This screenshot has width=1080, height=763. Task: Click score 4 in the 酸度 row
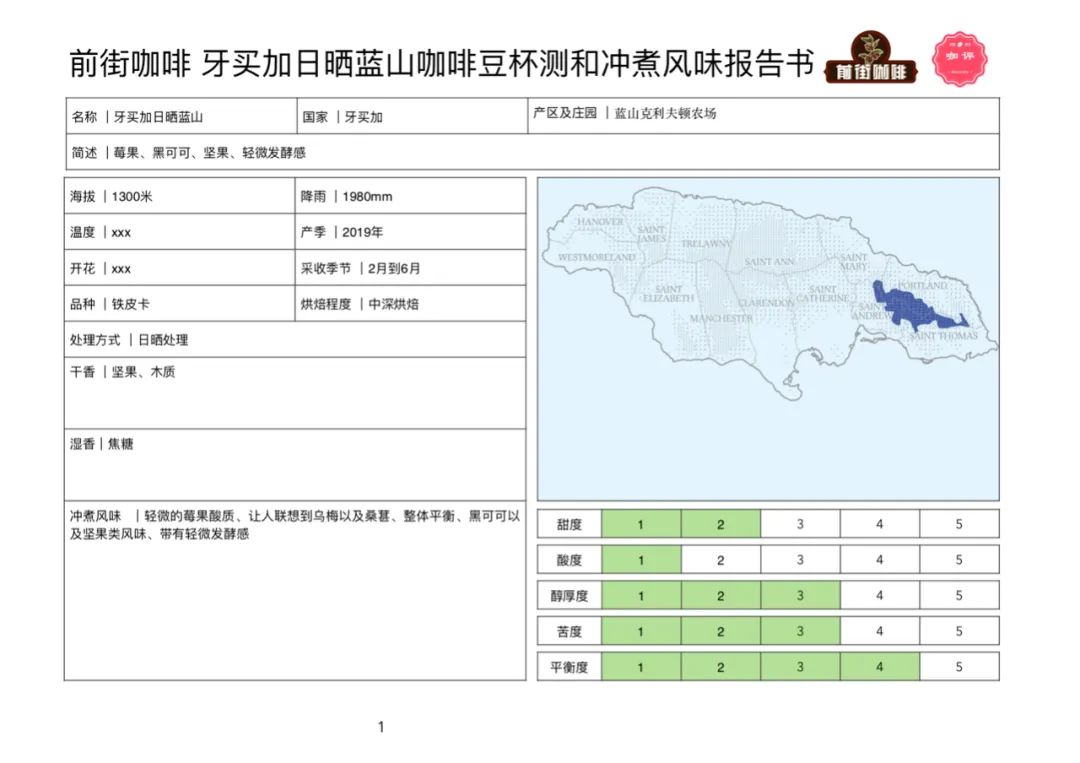(x=880, y=560)
